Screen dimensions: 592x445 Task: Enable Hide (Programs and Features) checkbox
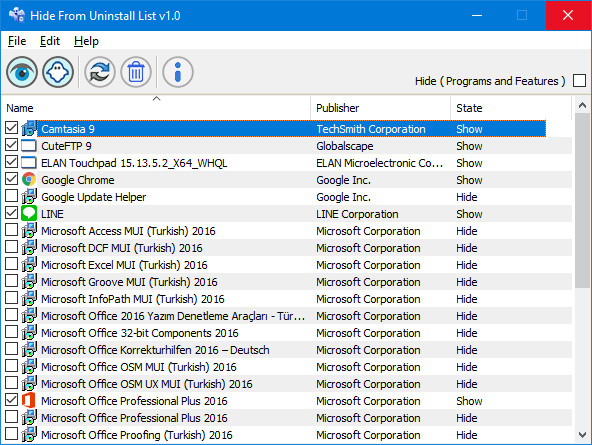point(579,80)
